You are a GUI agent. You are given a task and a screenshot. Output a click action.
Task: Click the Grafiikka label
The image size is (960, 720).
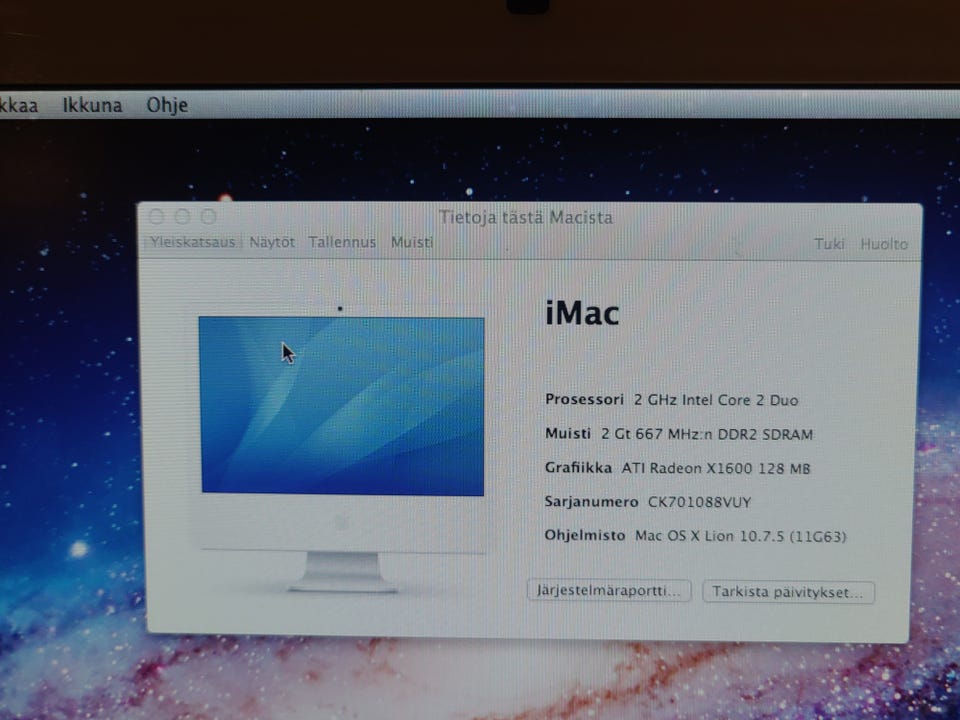click(578, 468)
